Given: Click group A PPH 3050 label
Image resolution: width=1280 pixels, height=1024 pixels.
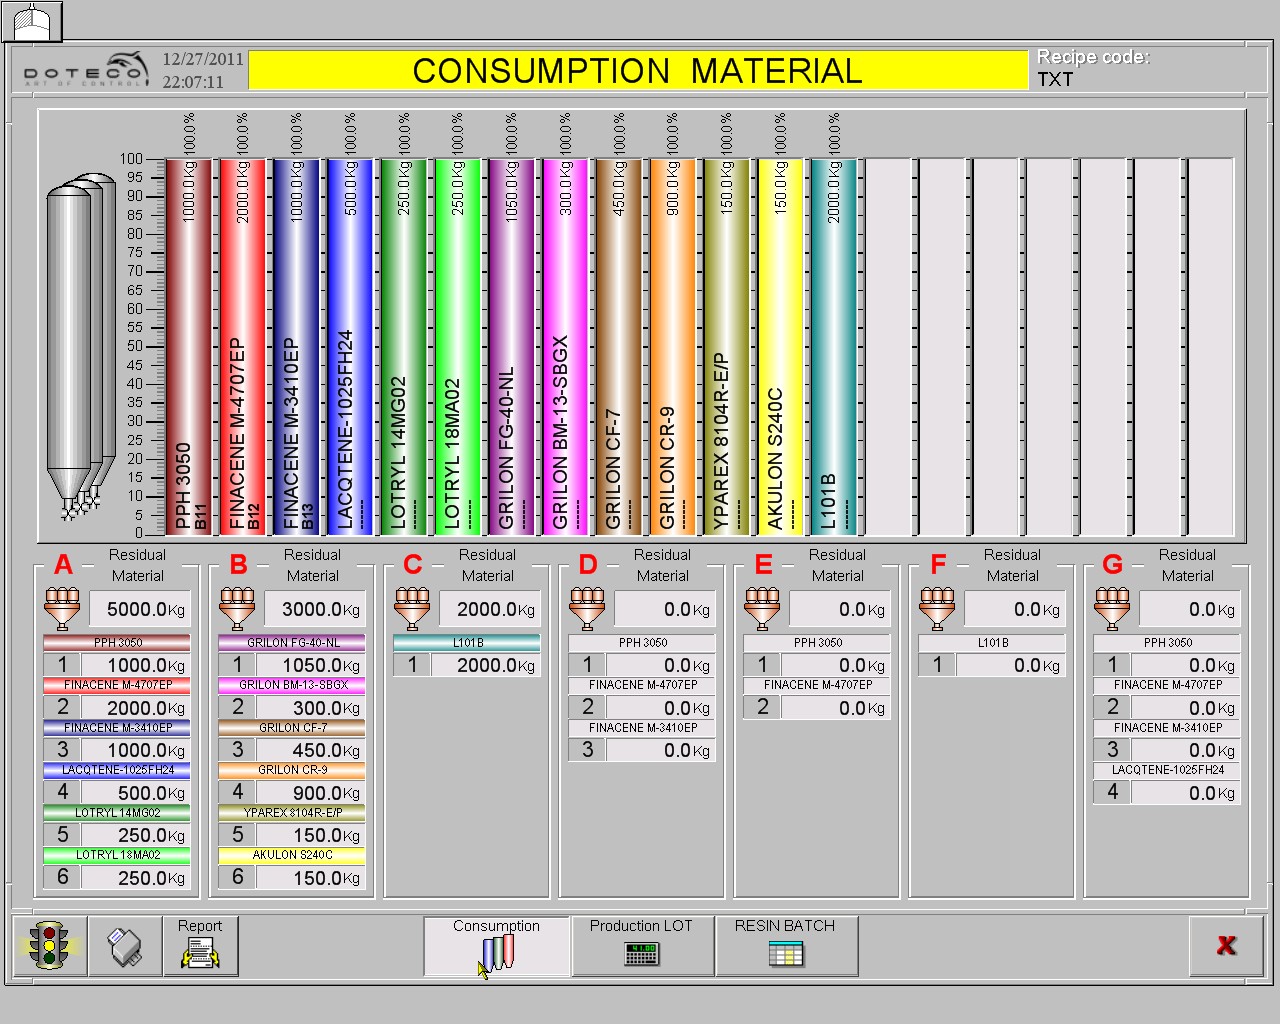Looking at the screenshot, I should point(117,643).
